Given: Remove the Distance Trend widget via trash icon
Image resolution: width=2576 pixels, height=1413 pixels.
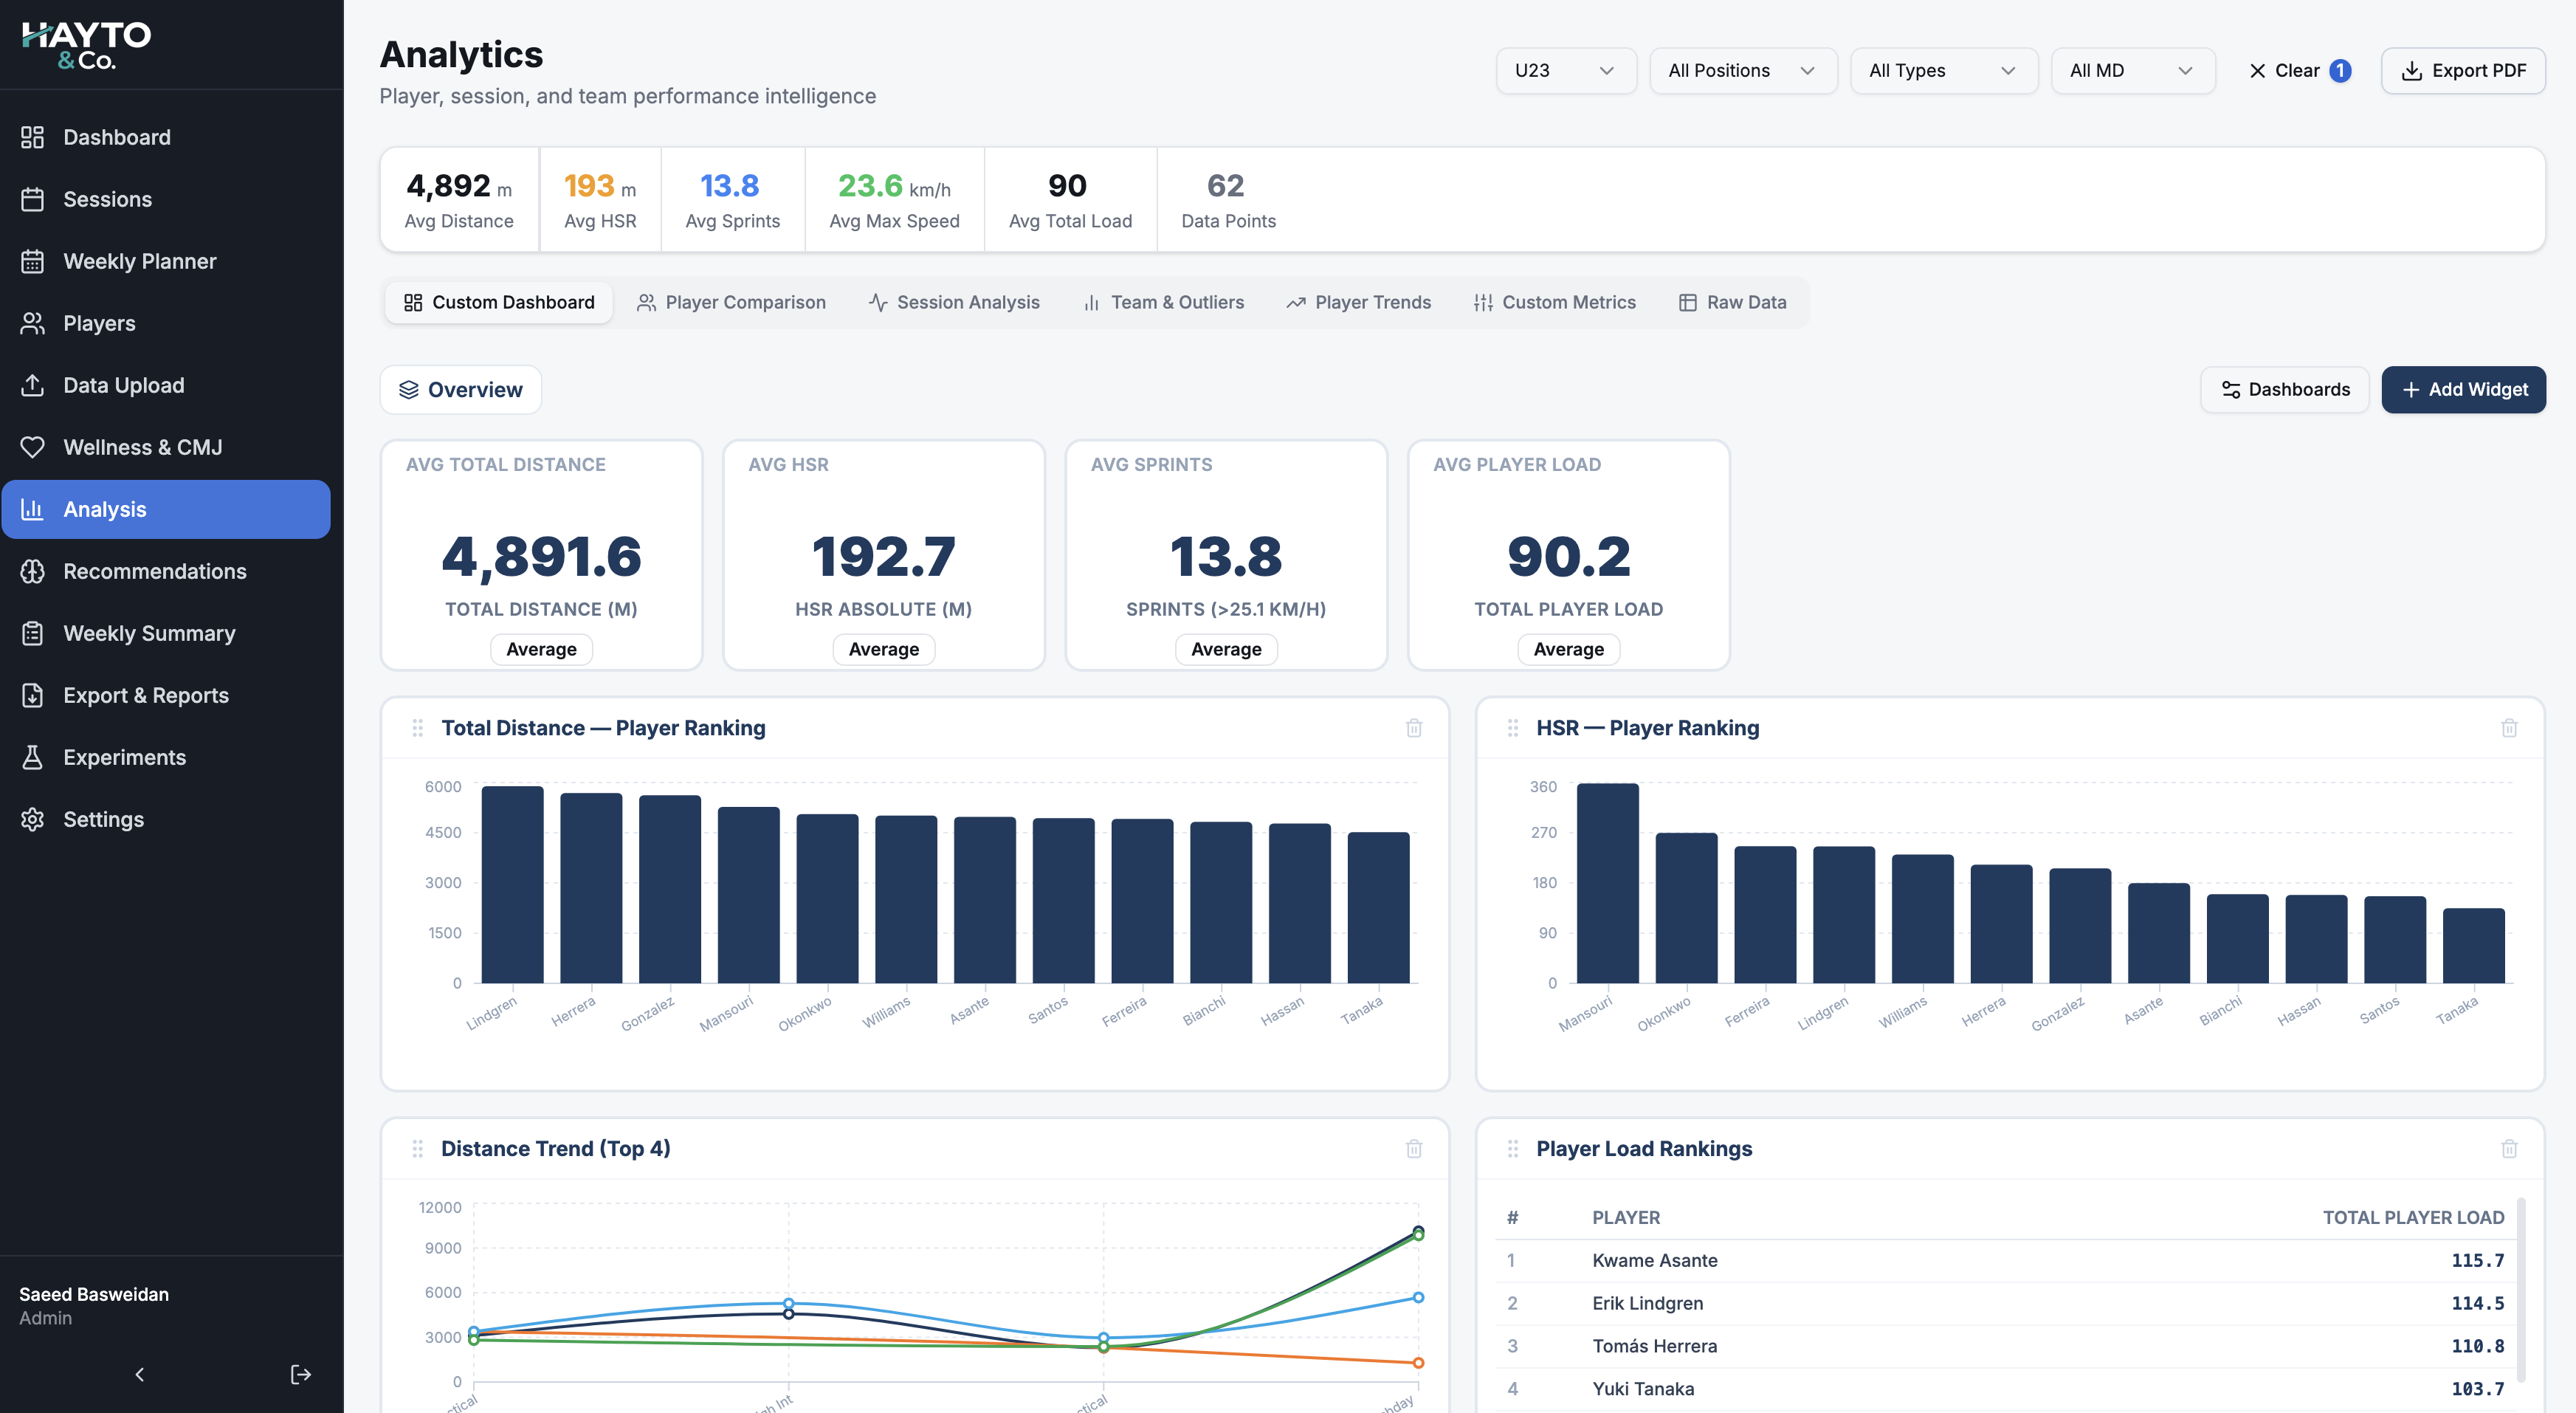Looking at the screenshot, I should tap(1414, 1149).
